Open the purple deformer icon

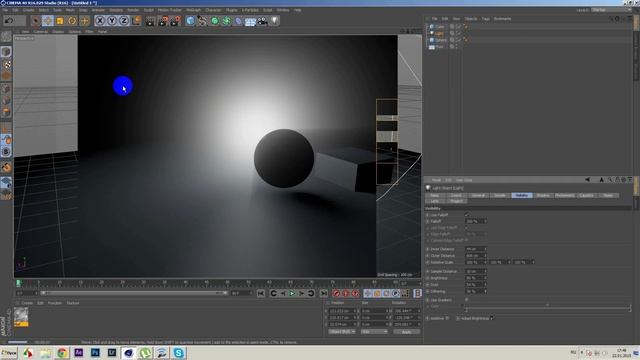point(238,21)
